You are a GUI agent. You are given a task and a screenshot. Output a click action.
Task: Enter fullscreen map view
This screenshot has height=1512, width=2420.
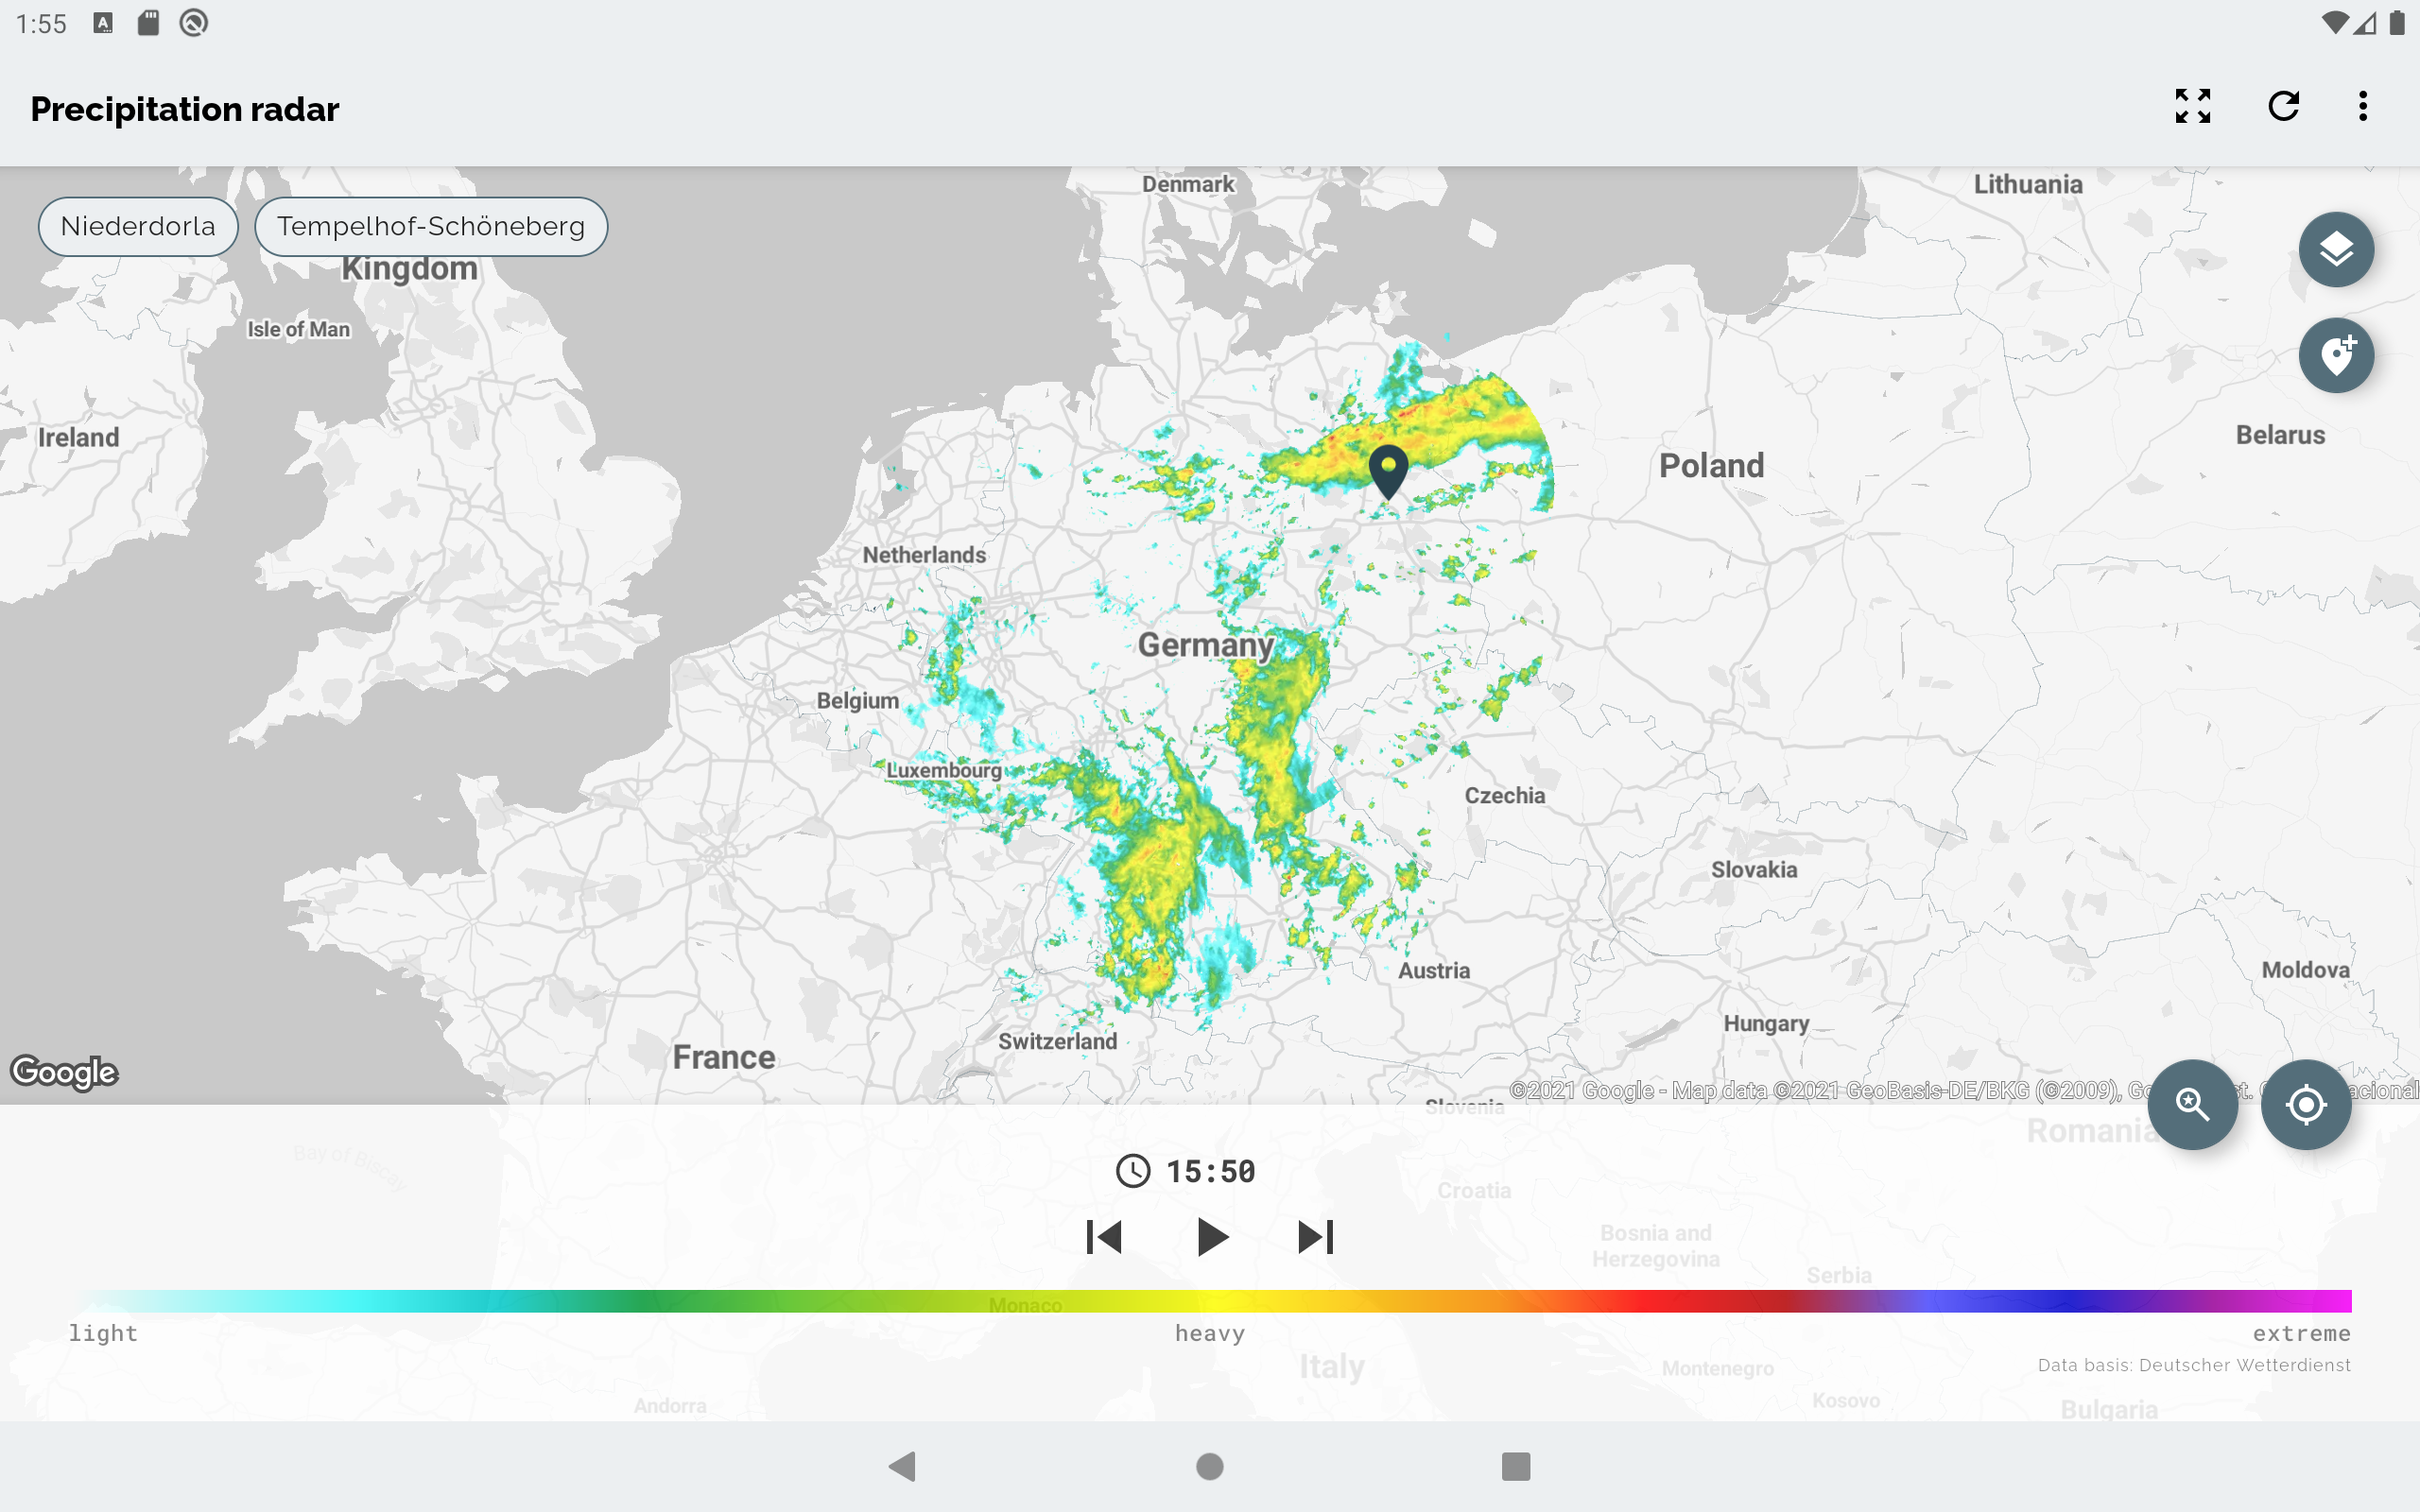2192,106
